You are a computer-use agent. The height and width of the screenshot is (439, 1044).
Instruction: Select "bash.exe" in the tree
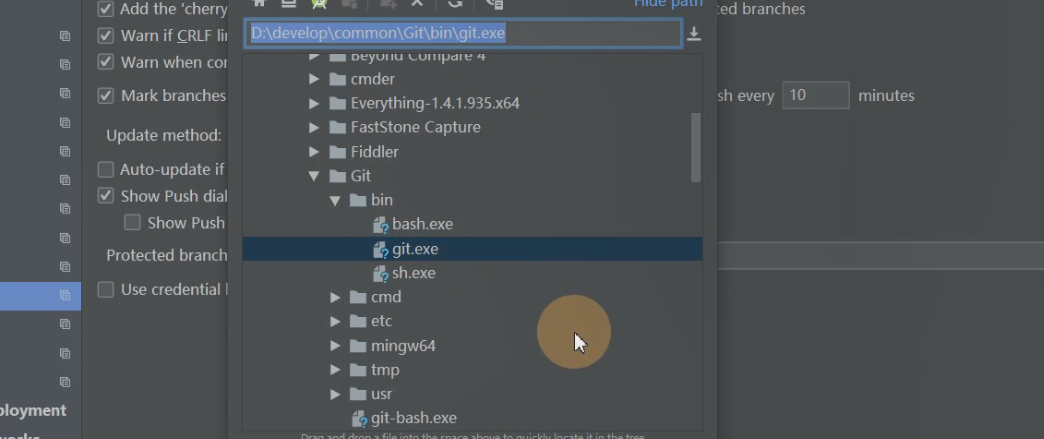[422, 224]
